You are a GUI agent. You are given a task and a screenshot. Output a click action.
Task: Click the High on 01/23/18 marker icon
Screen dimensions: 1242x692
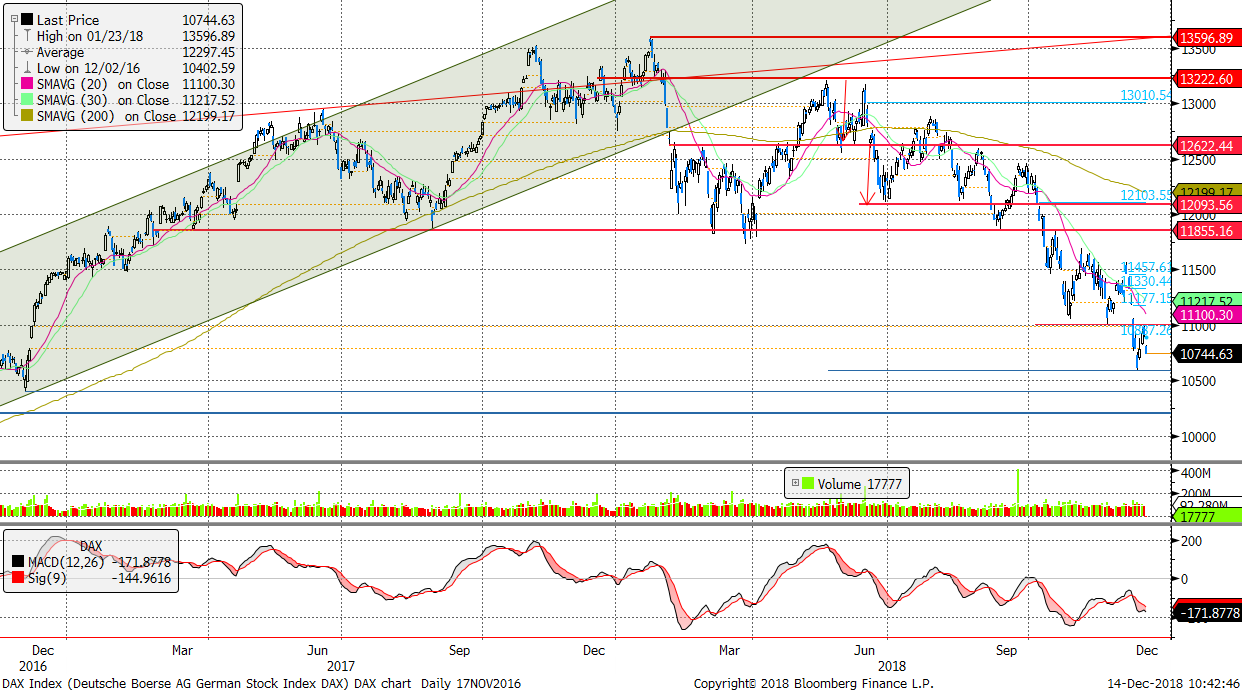26,35
